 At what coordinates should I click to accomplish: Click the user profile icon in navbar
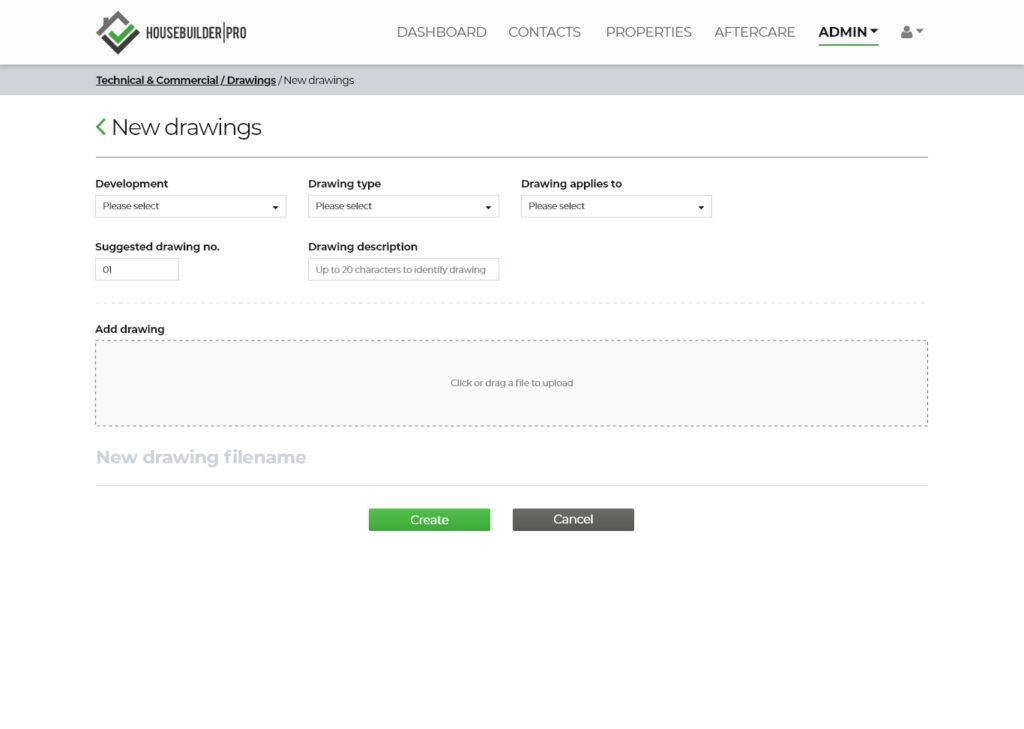(906, 32)
